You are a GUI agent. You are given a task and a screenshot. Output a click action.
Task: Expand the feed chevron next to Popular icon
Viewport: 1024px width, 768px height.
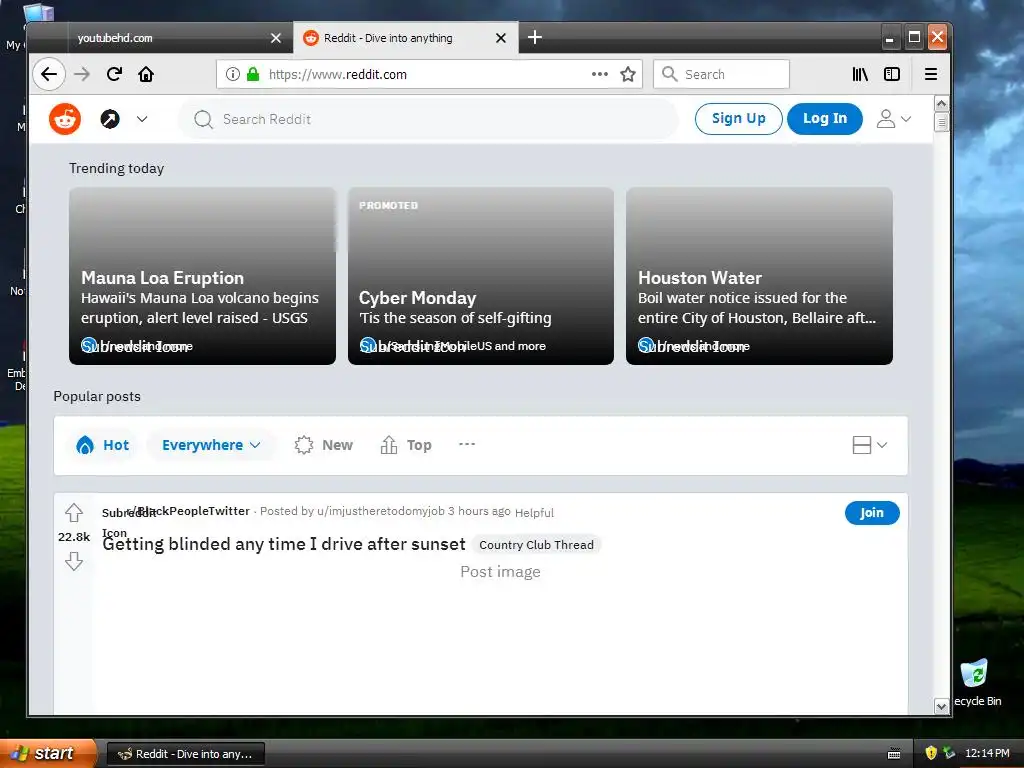pos(142,119)
